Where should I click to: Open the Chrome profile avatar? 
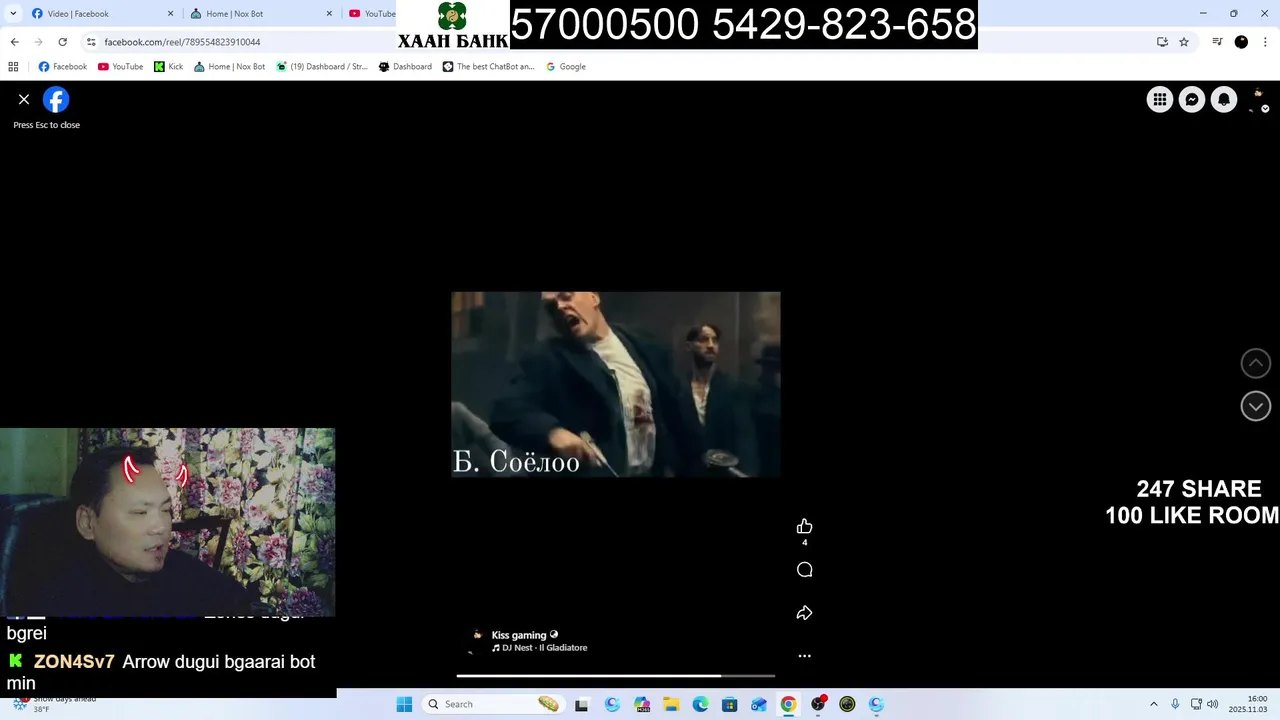1241,42
